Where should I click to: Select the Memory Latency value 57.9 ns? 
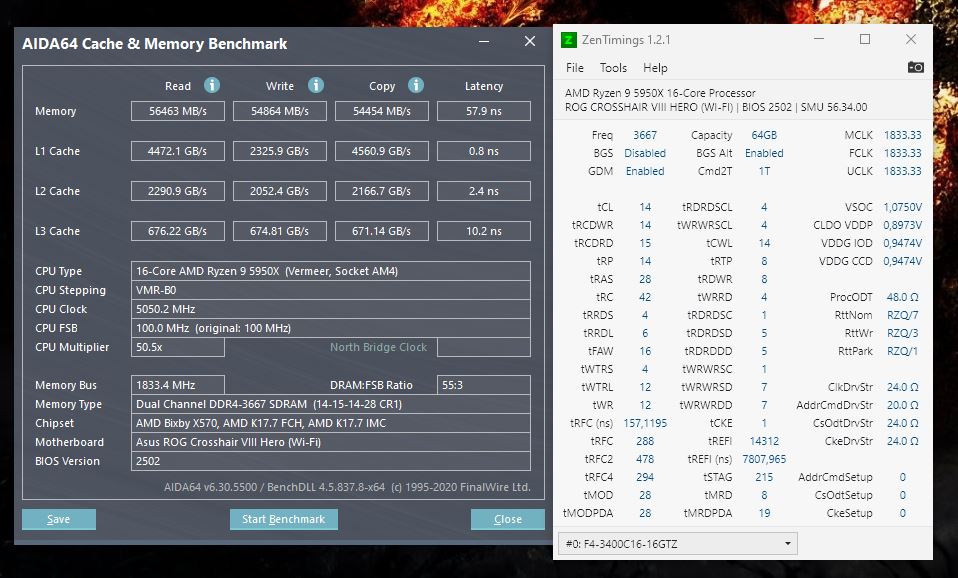tap(484, 111)
